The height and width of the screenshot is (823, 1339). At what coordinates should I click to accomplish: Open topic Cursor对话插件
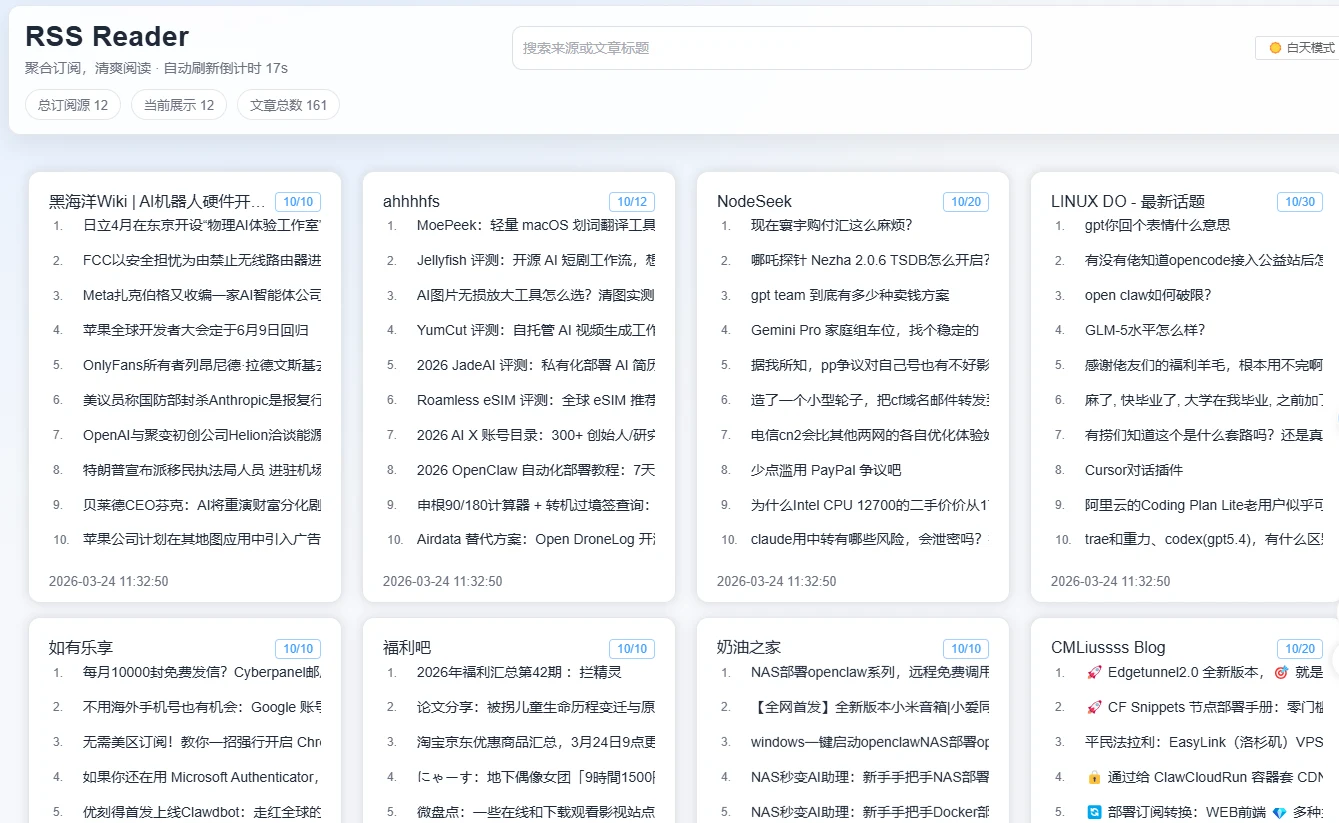point(1134,470)
